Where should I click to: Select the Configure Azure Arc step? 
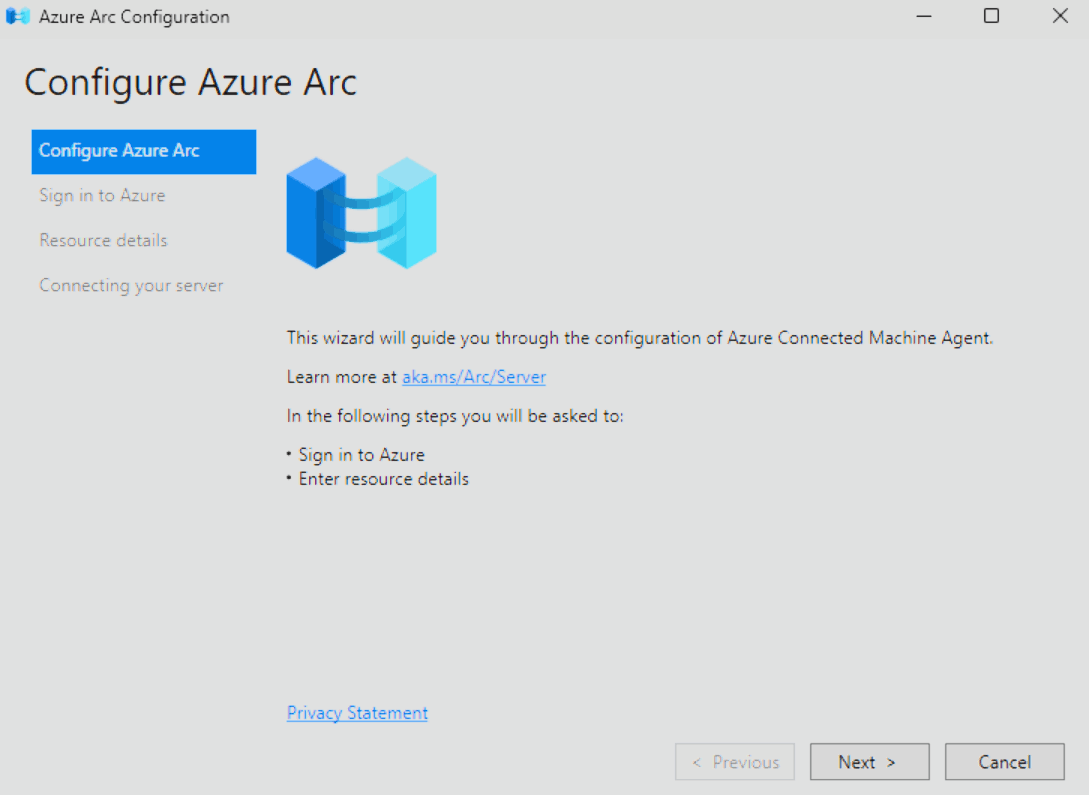[144, 151]
